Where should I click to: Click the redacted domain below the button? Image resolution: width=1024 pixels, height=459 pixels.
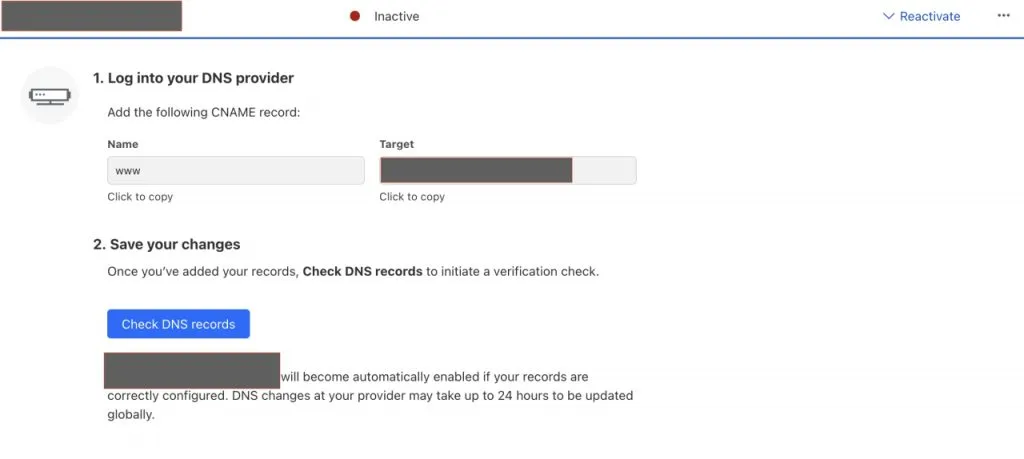191,370
